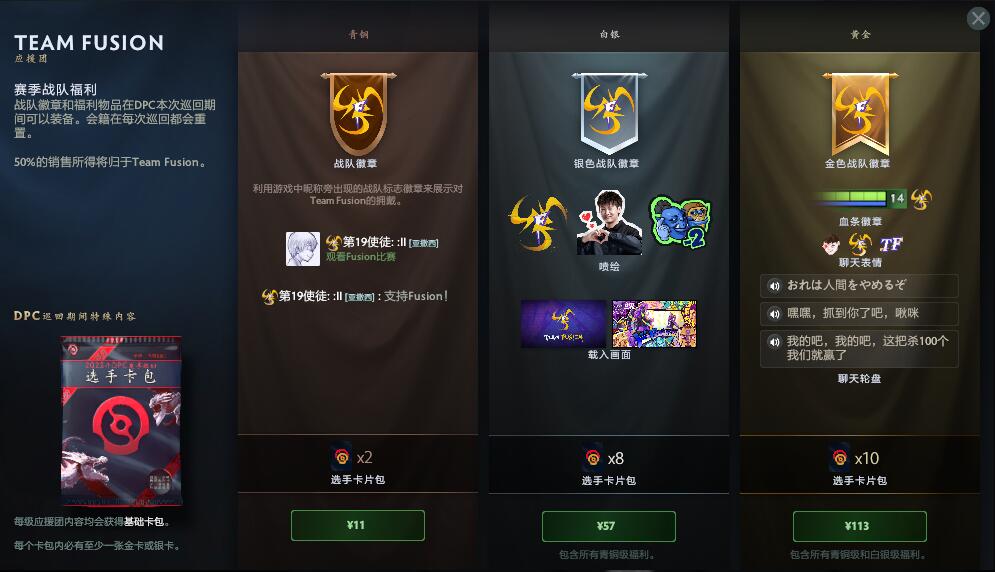
Task: Play the 我的吧，我的吧 chat wheel line
Action: click(859, 348)
